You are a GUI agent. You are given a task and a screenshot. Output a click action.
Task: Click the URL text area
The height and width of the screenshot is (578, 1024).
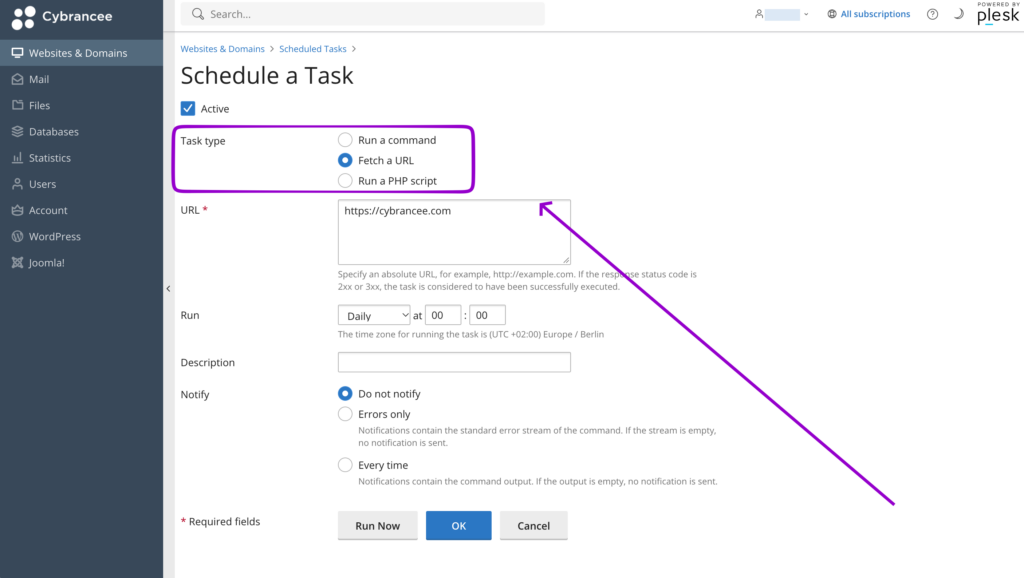[x=454, y=232]
